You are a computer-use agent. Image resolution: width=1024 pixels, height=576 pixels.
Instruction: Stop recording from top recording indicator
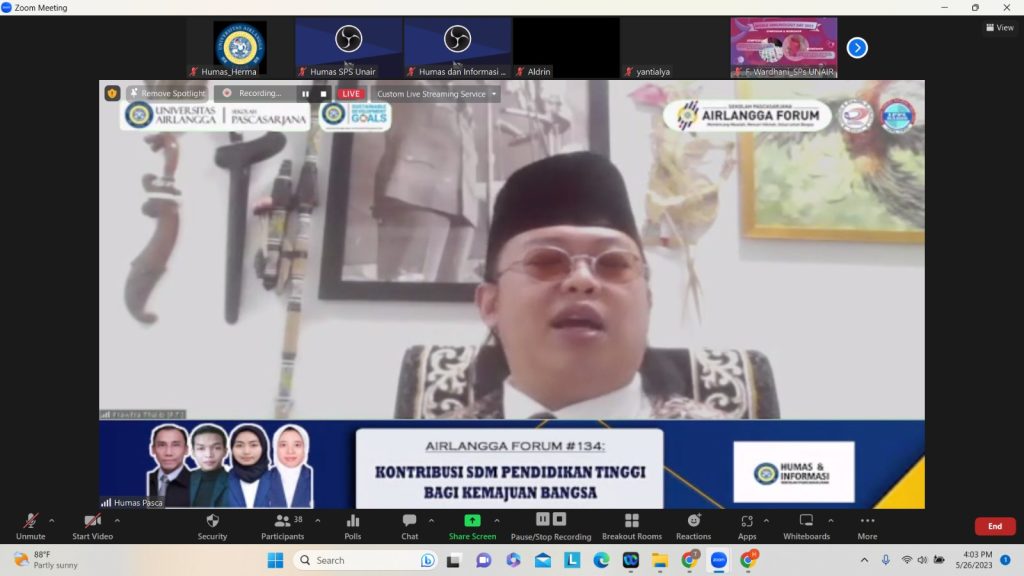pyautogui.click(x=323, y=93)
